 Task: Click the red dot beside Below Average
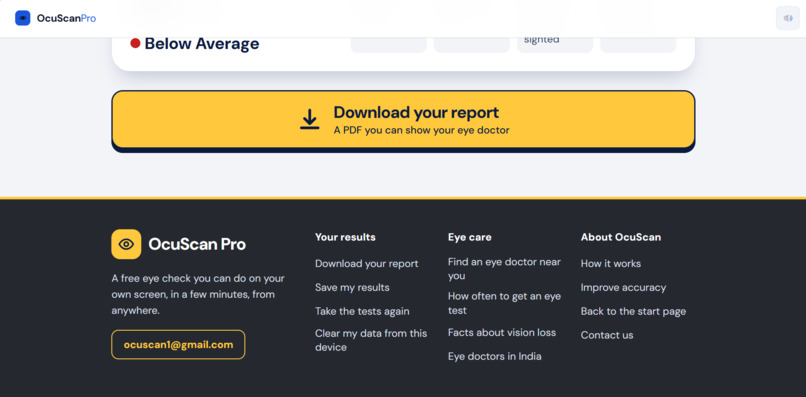135,43
